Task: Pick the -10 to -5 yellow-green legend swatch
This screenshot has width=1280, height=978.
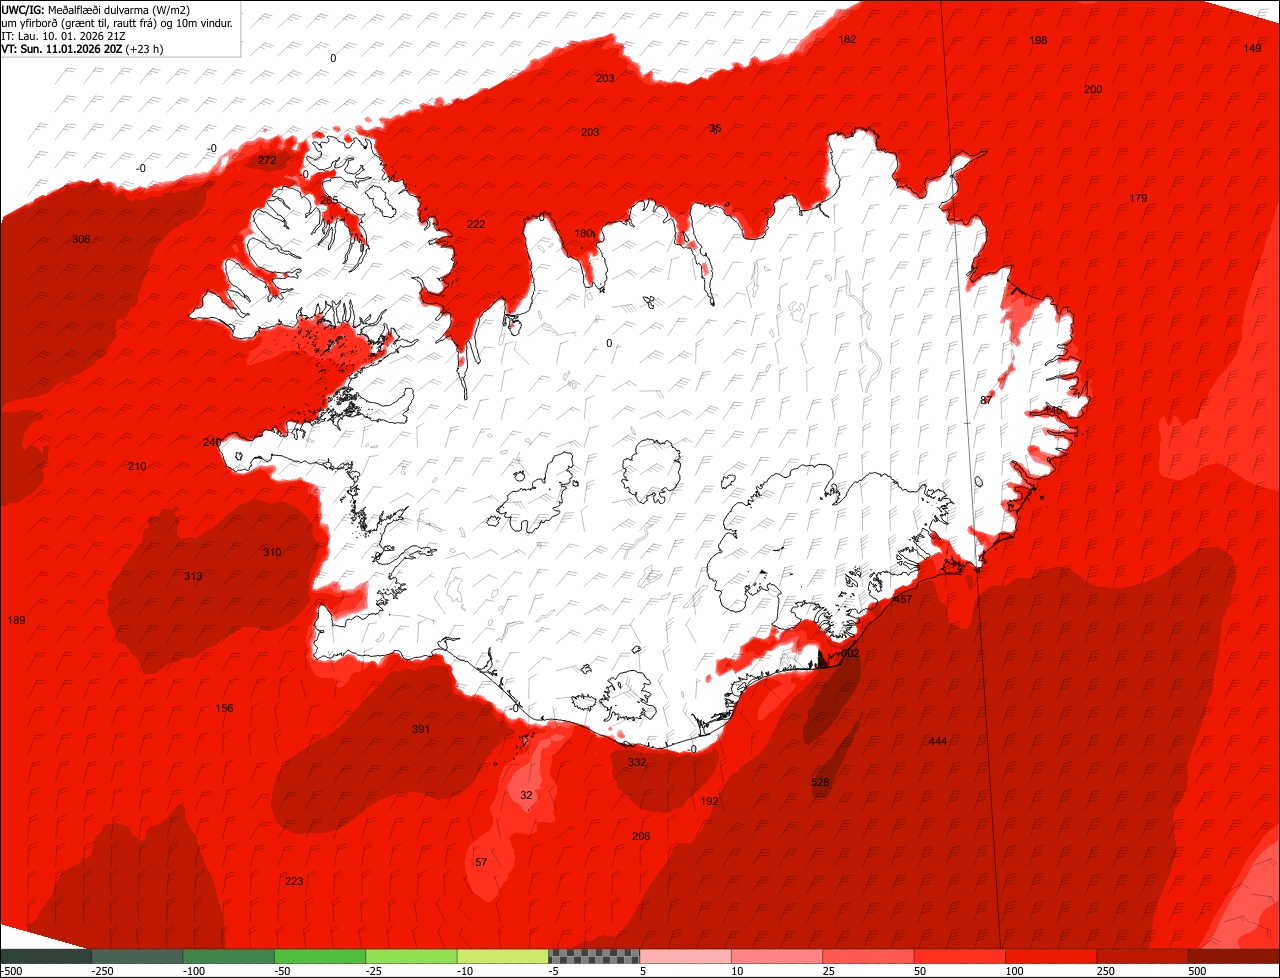Action: click(x=503, y=956)
